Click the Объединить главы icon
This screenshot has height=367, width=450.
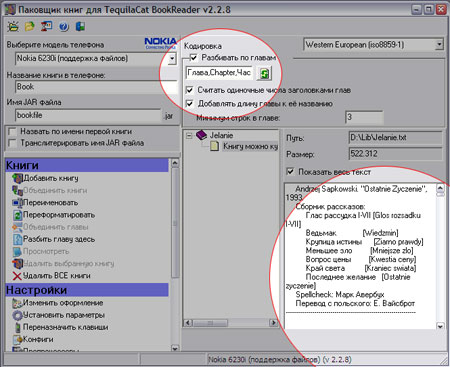coord(17,227)
